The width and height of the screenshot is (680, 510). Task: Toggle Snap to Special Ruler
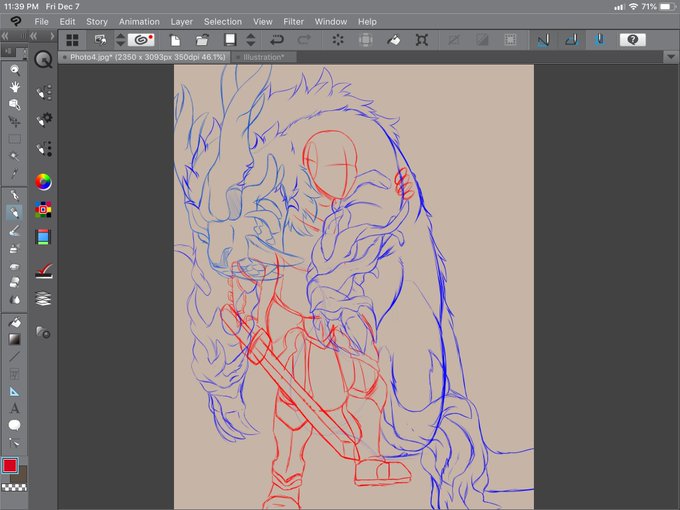coord(572,40)
